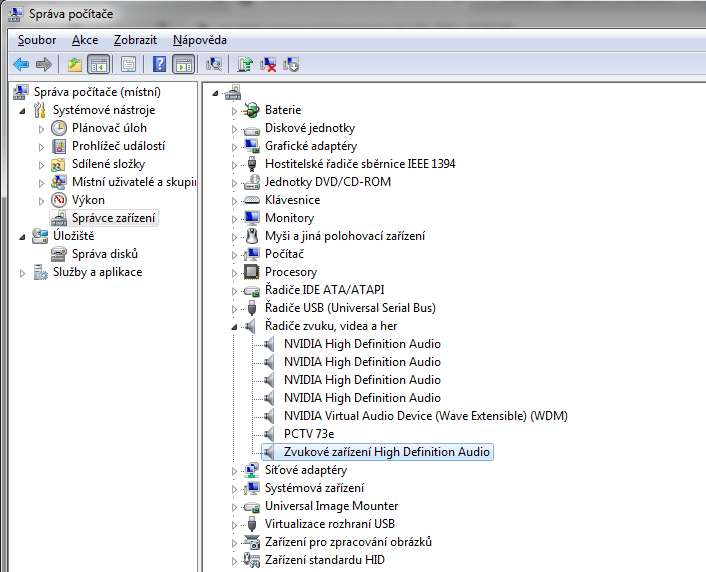Expand the Počítač category

click(x=234, y=255)
